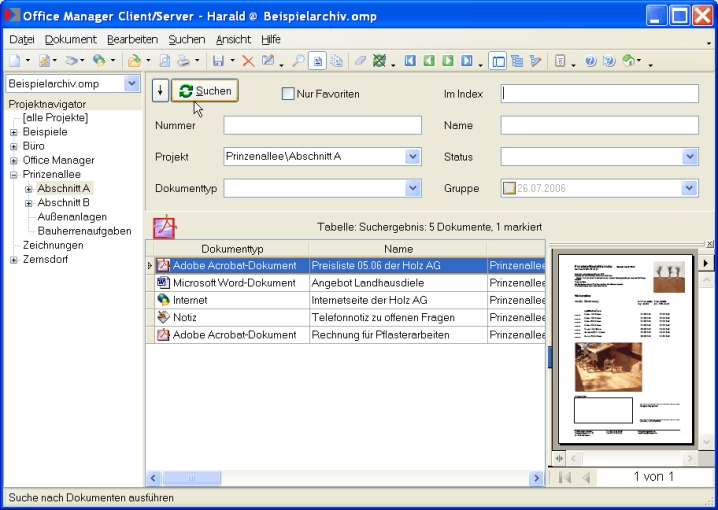The width and height of the screenshot is (718, 510).
Task: Click the Microsoft Word document icon
Action: [x=163, y=283]
